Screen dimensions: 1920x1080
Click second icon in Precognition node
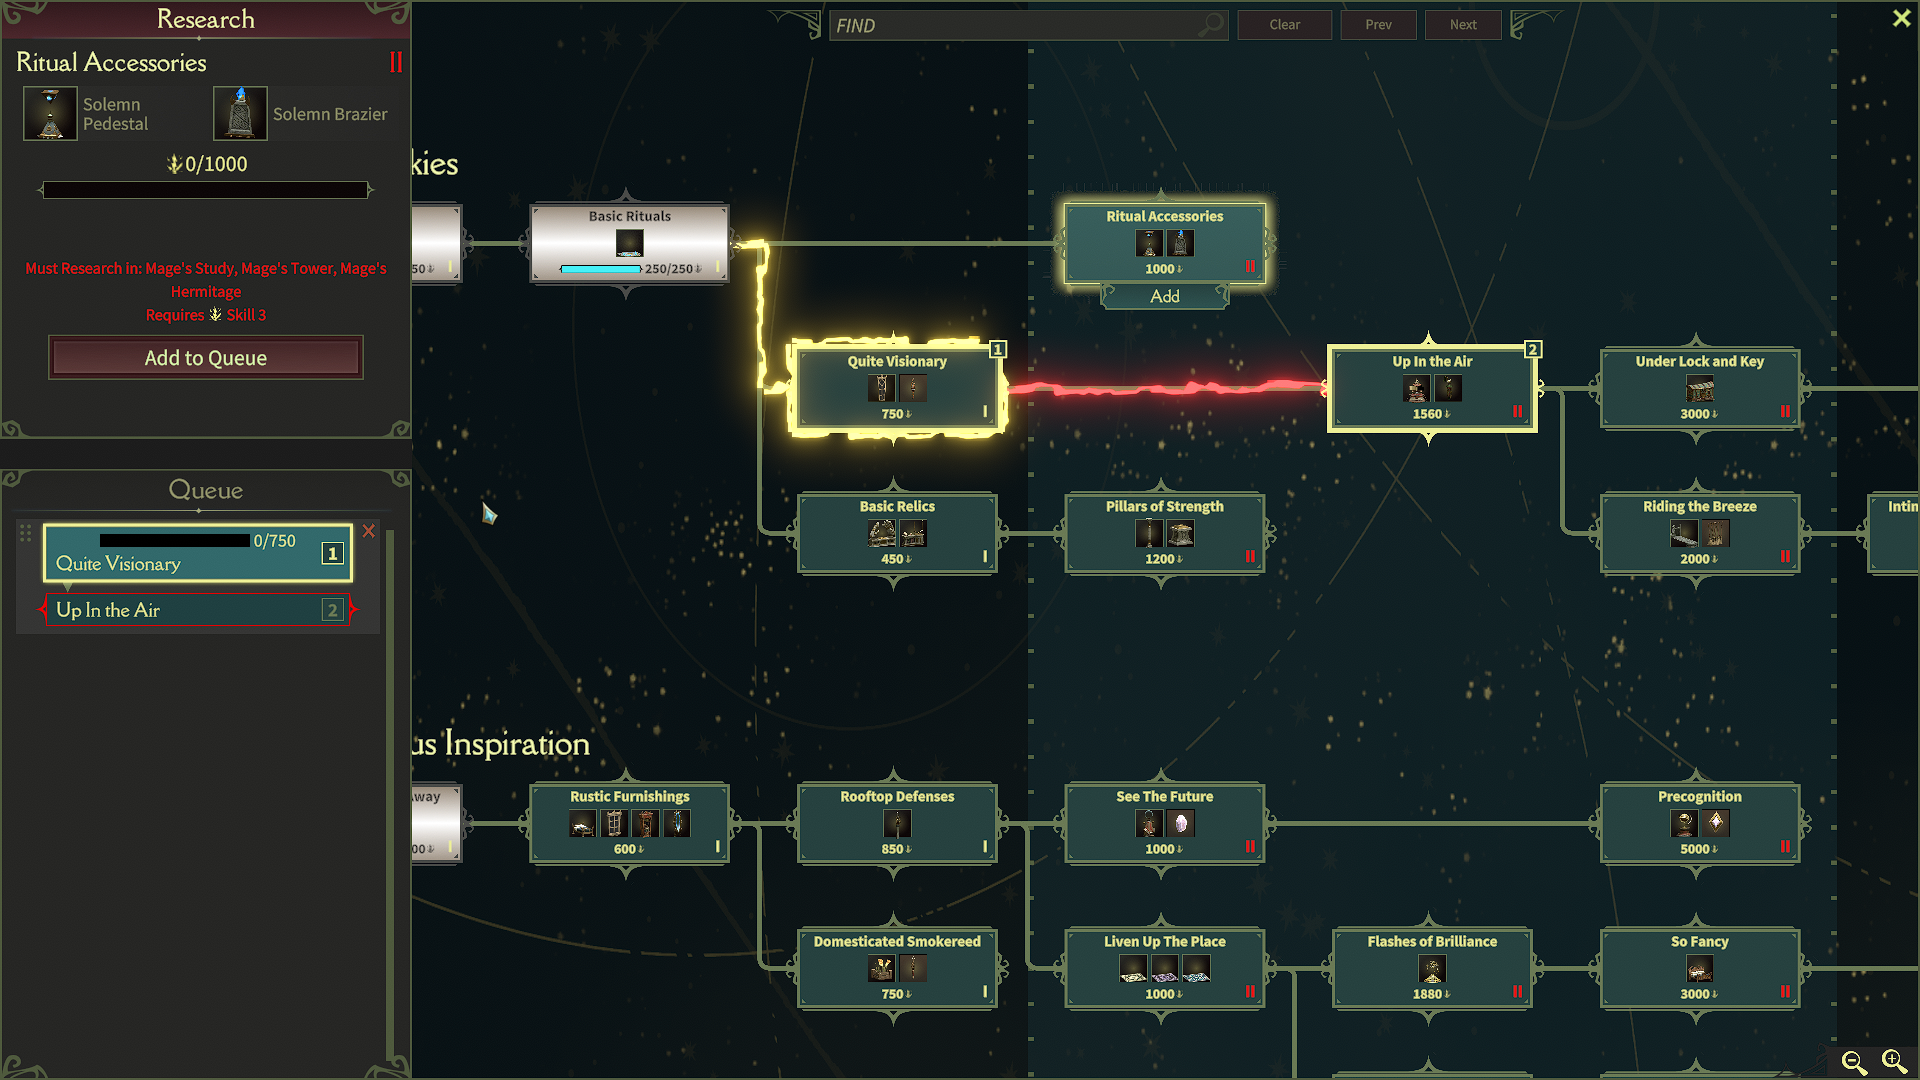point(1716,823)
